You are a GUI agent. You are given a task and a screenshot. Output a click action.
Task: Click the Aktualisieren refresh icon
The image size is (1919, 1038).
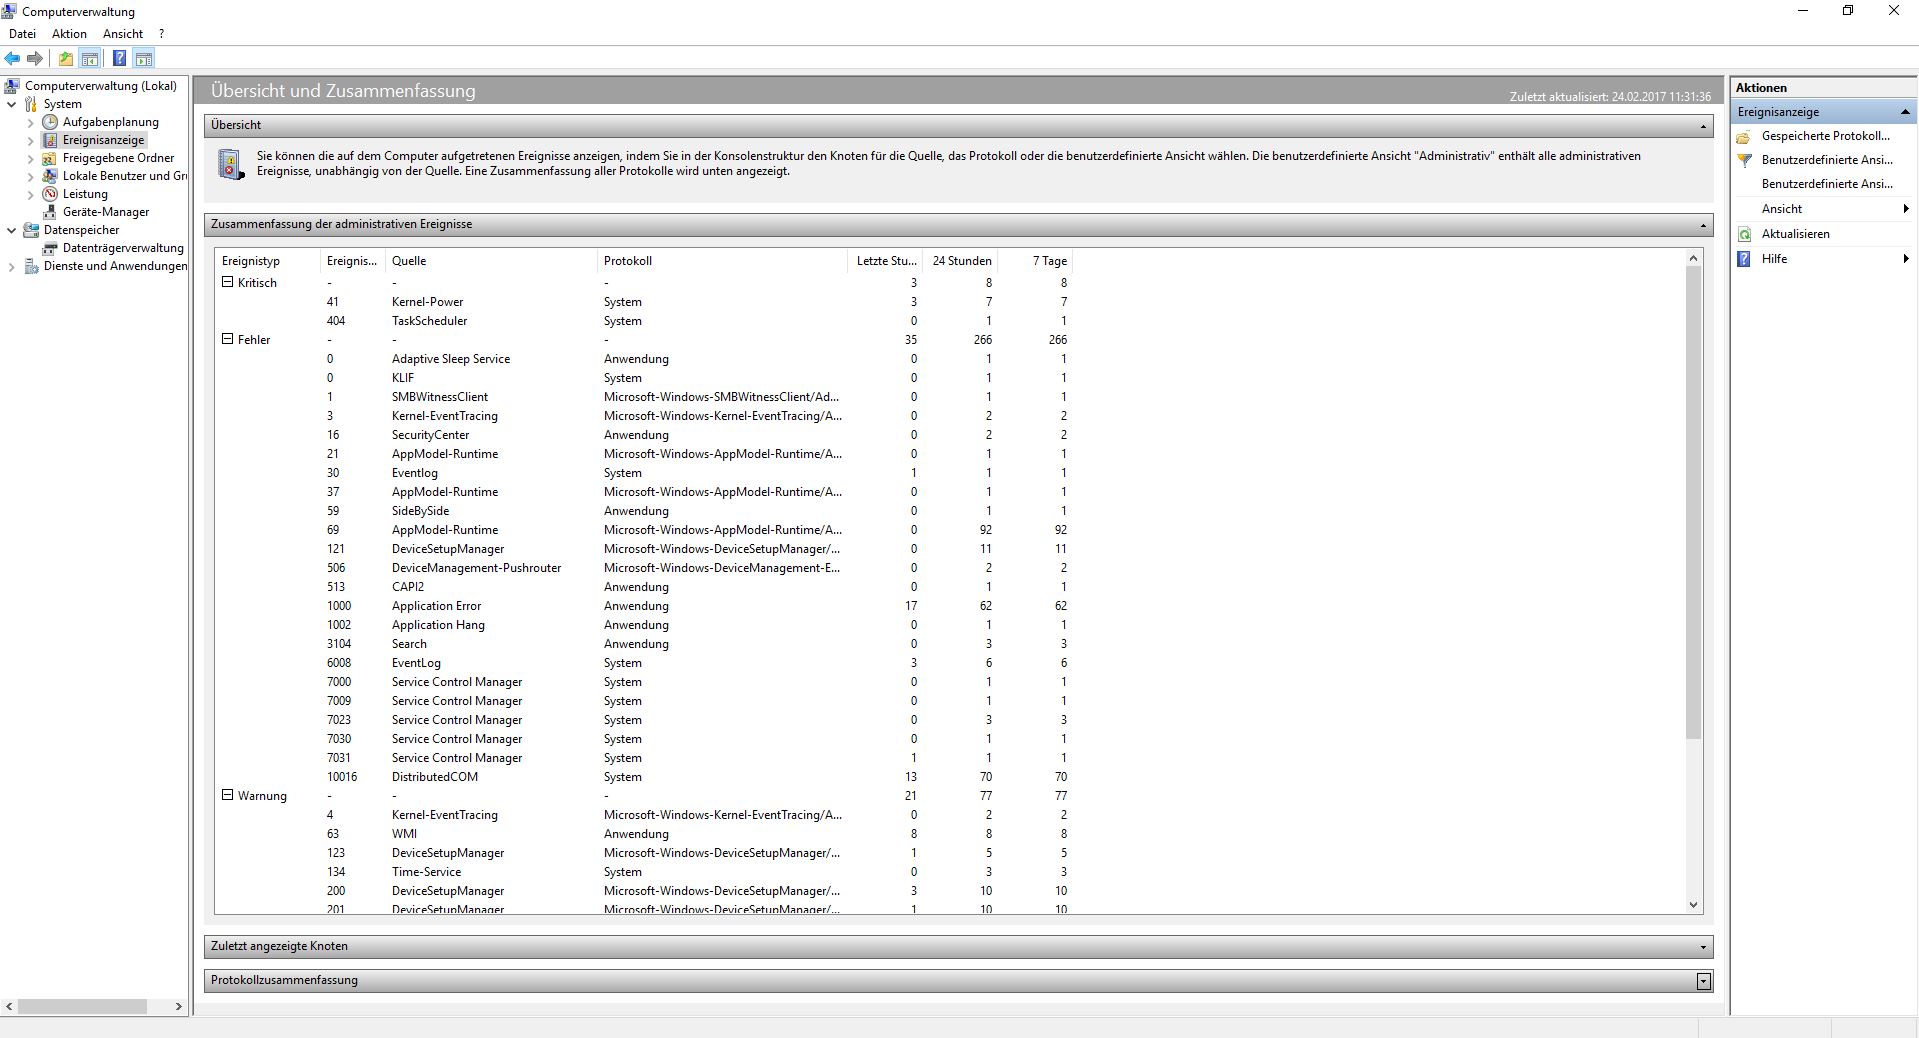(1745, 234)
